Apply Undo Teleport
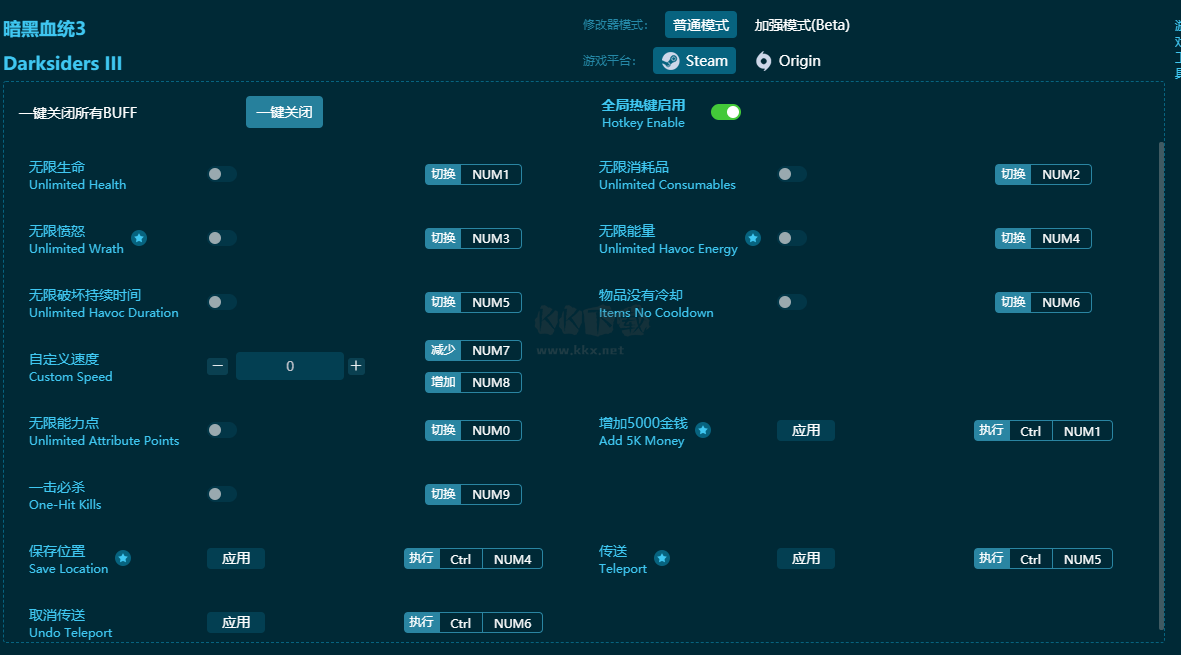 (236, 623)
